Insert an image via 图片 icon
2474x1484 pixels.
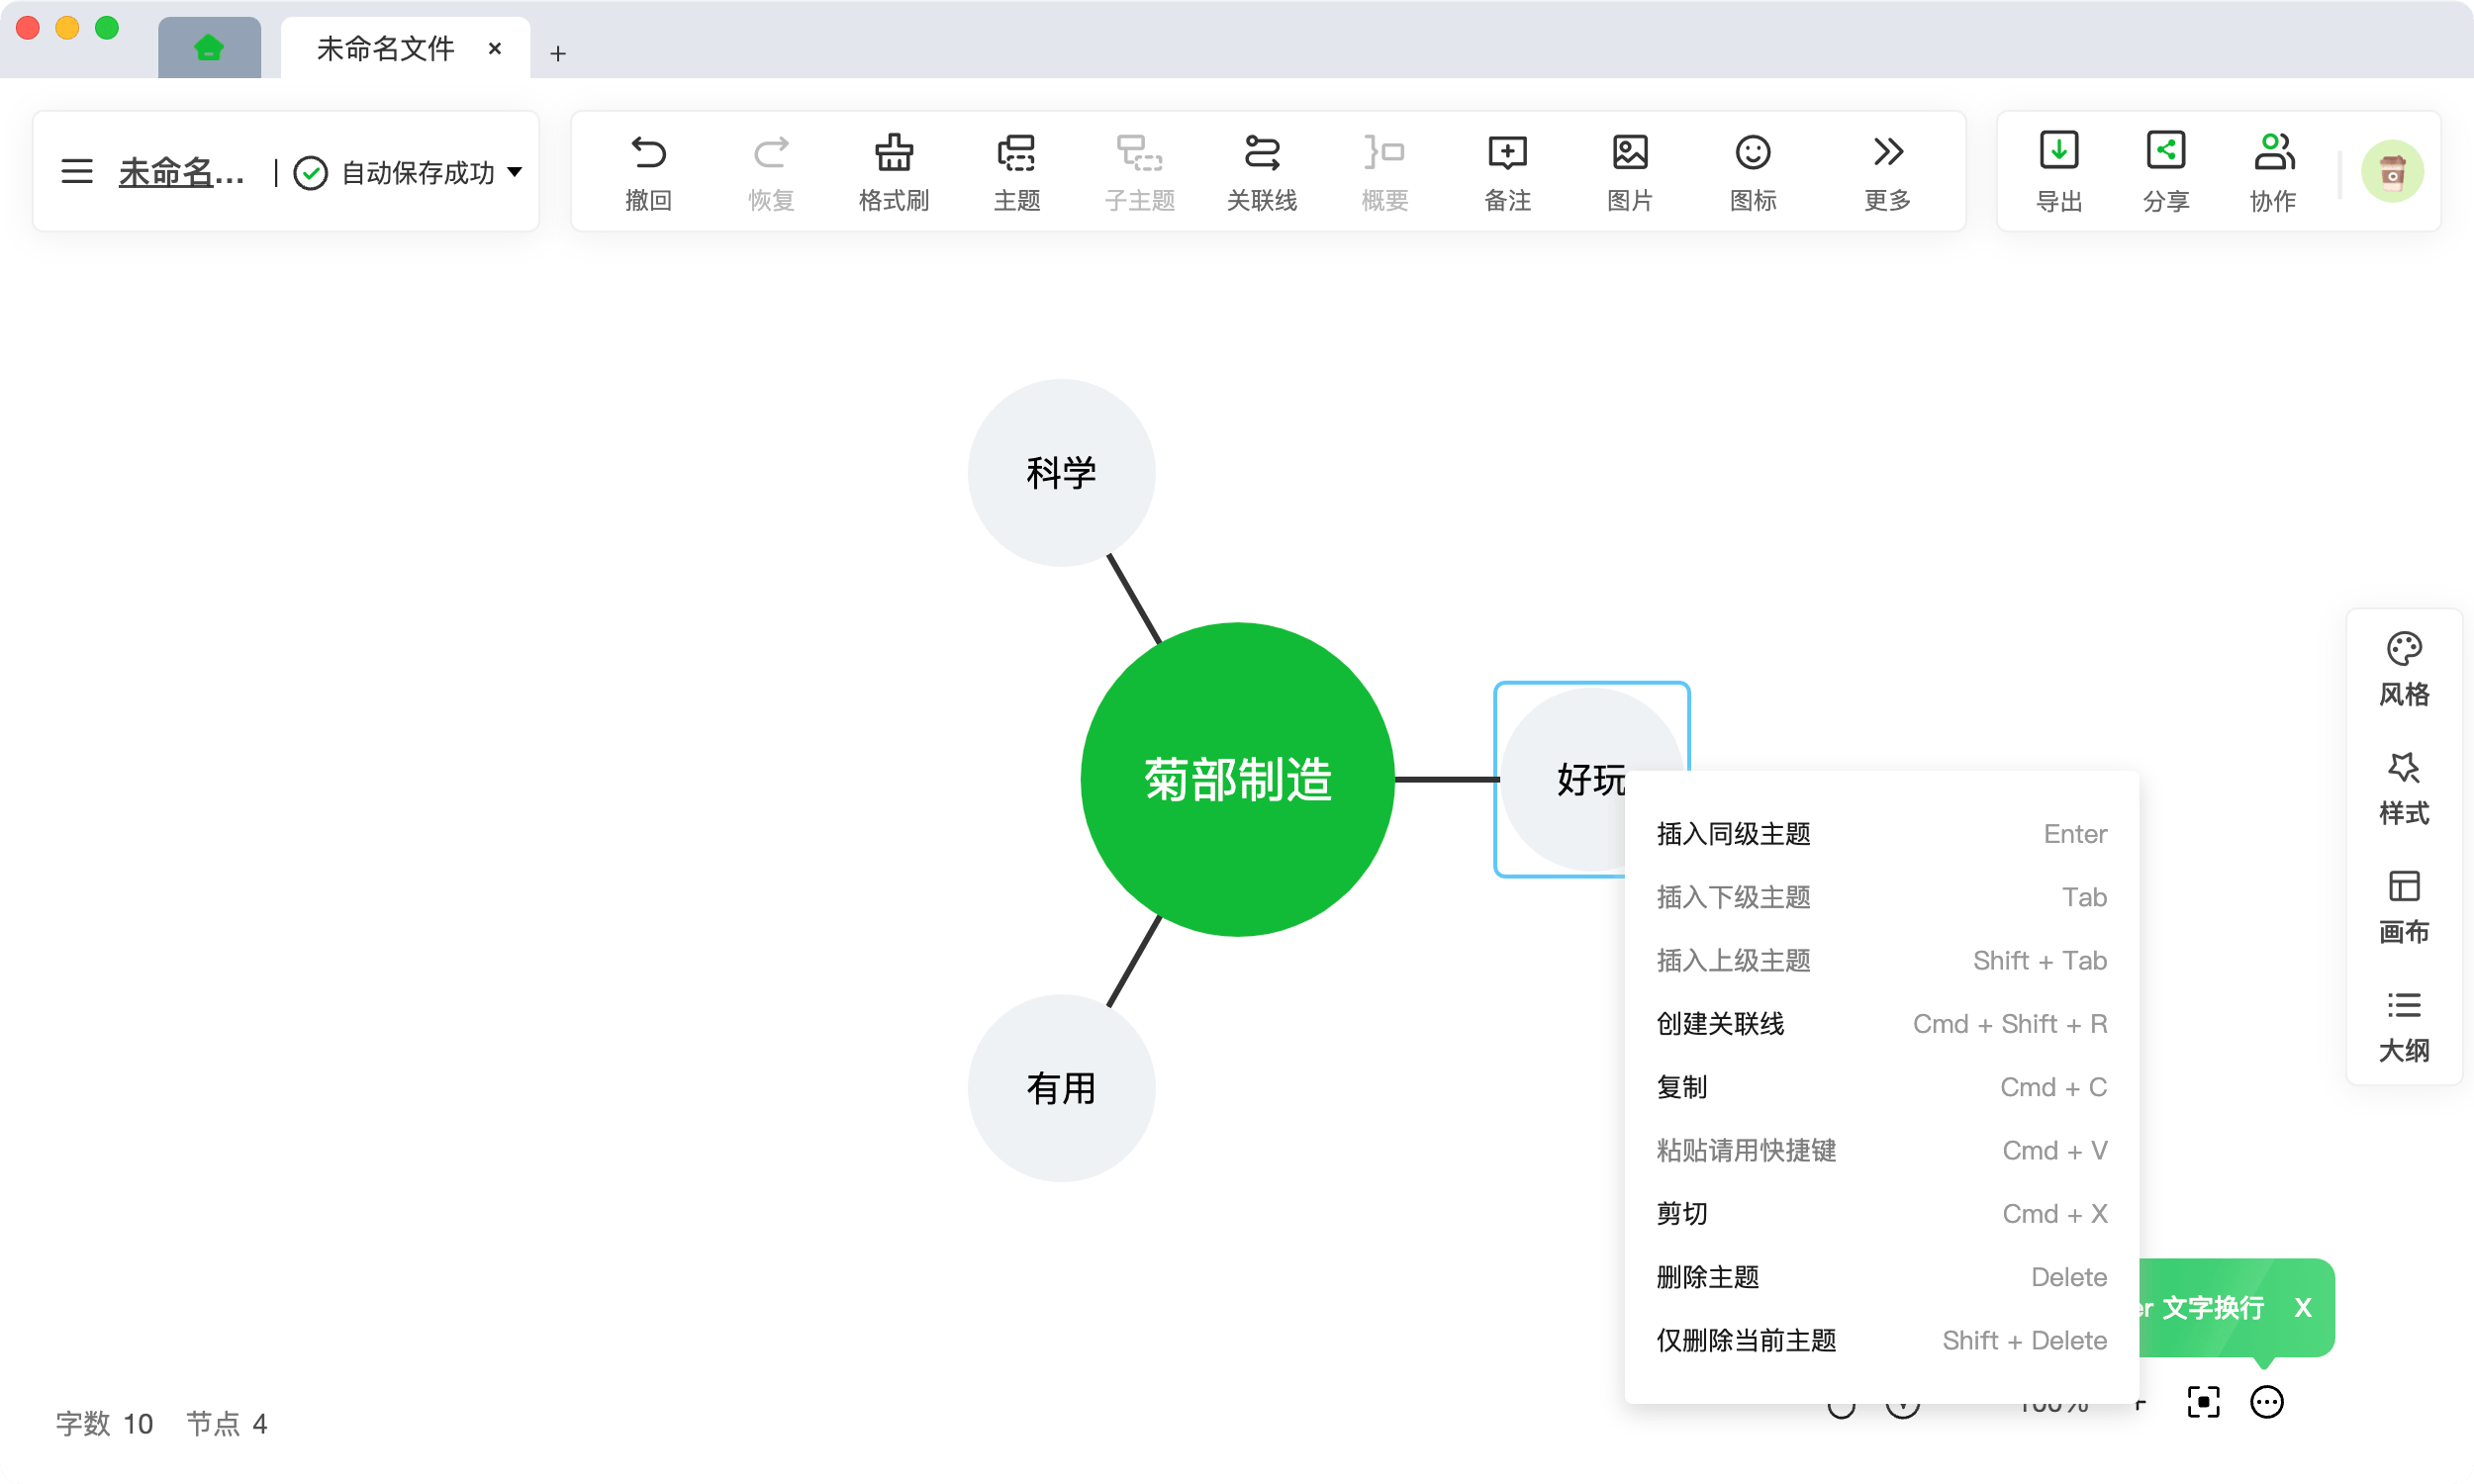pyautogui.click(x=1630, y=153)
